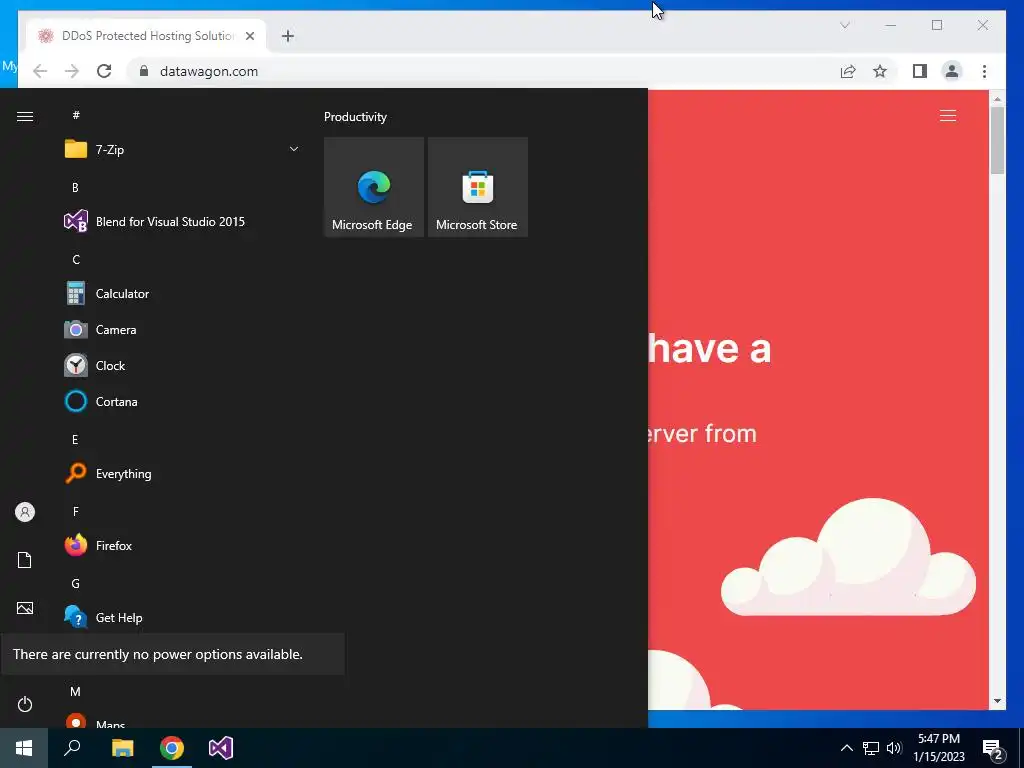Open the taskbar clock and date
This screenshot has height=768, width=1024.
tap(939, 748)
